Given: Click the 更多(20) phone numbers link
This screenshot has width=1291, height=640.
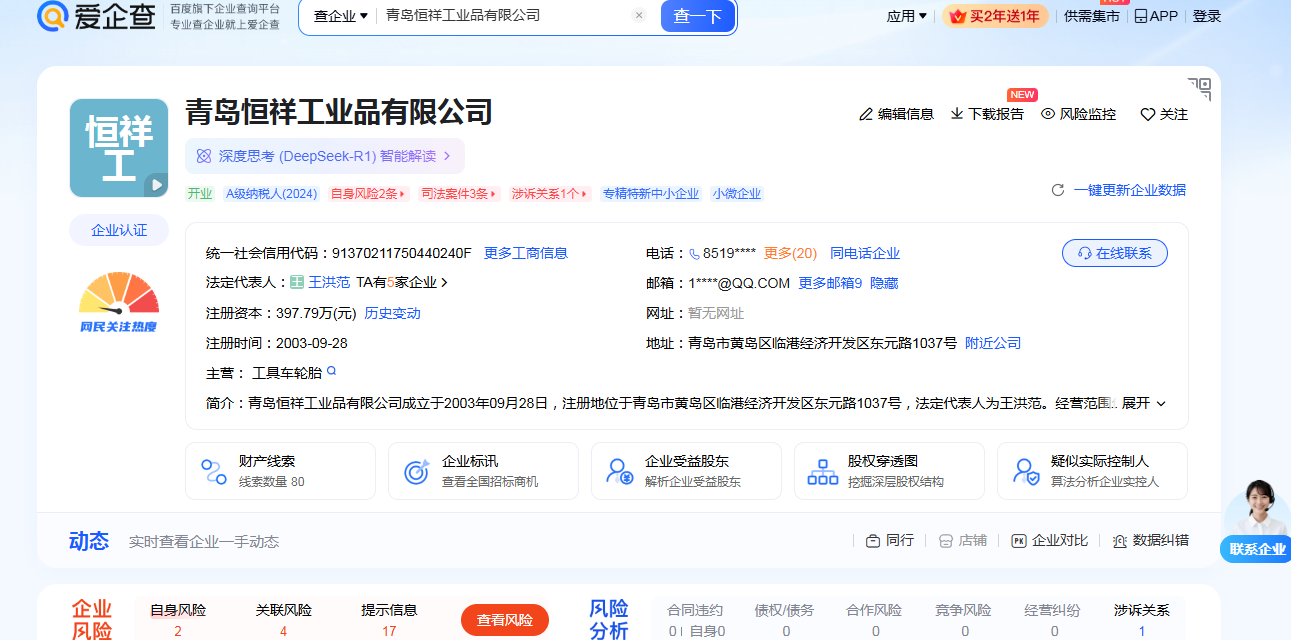Looking at the screenshot, I should pos(790,253).
